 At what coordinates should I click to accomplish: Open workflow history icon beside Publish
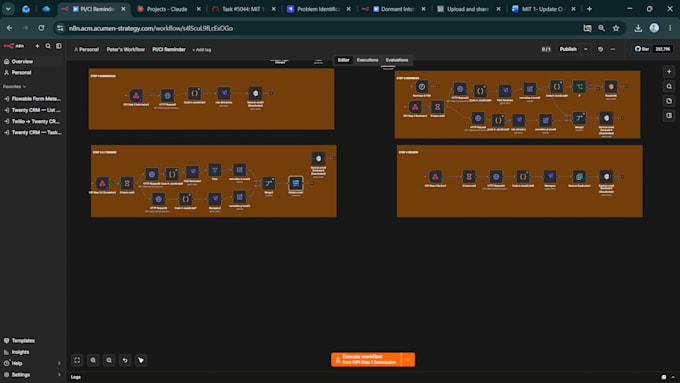pyautogui.click(x=600, y=49)
